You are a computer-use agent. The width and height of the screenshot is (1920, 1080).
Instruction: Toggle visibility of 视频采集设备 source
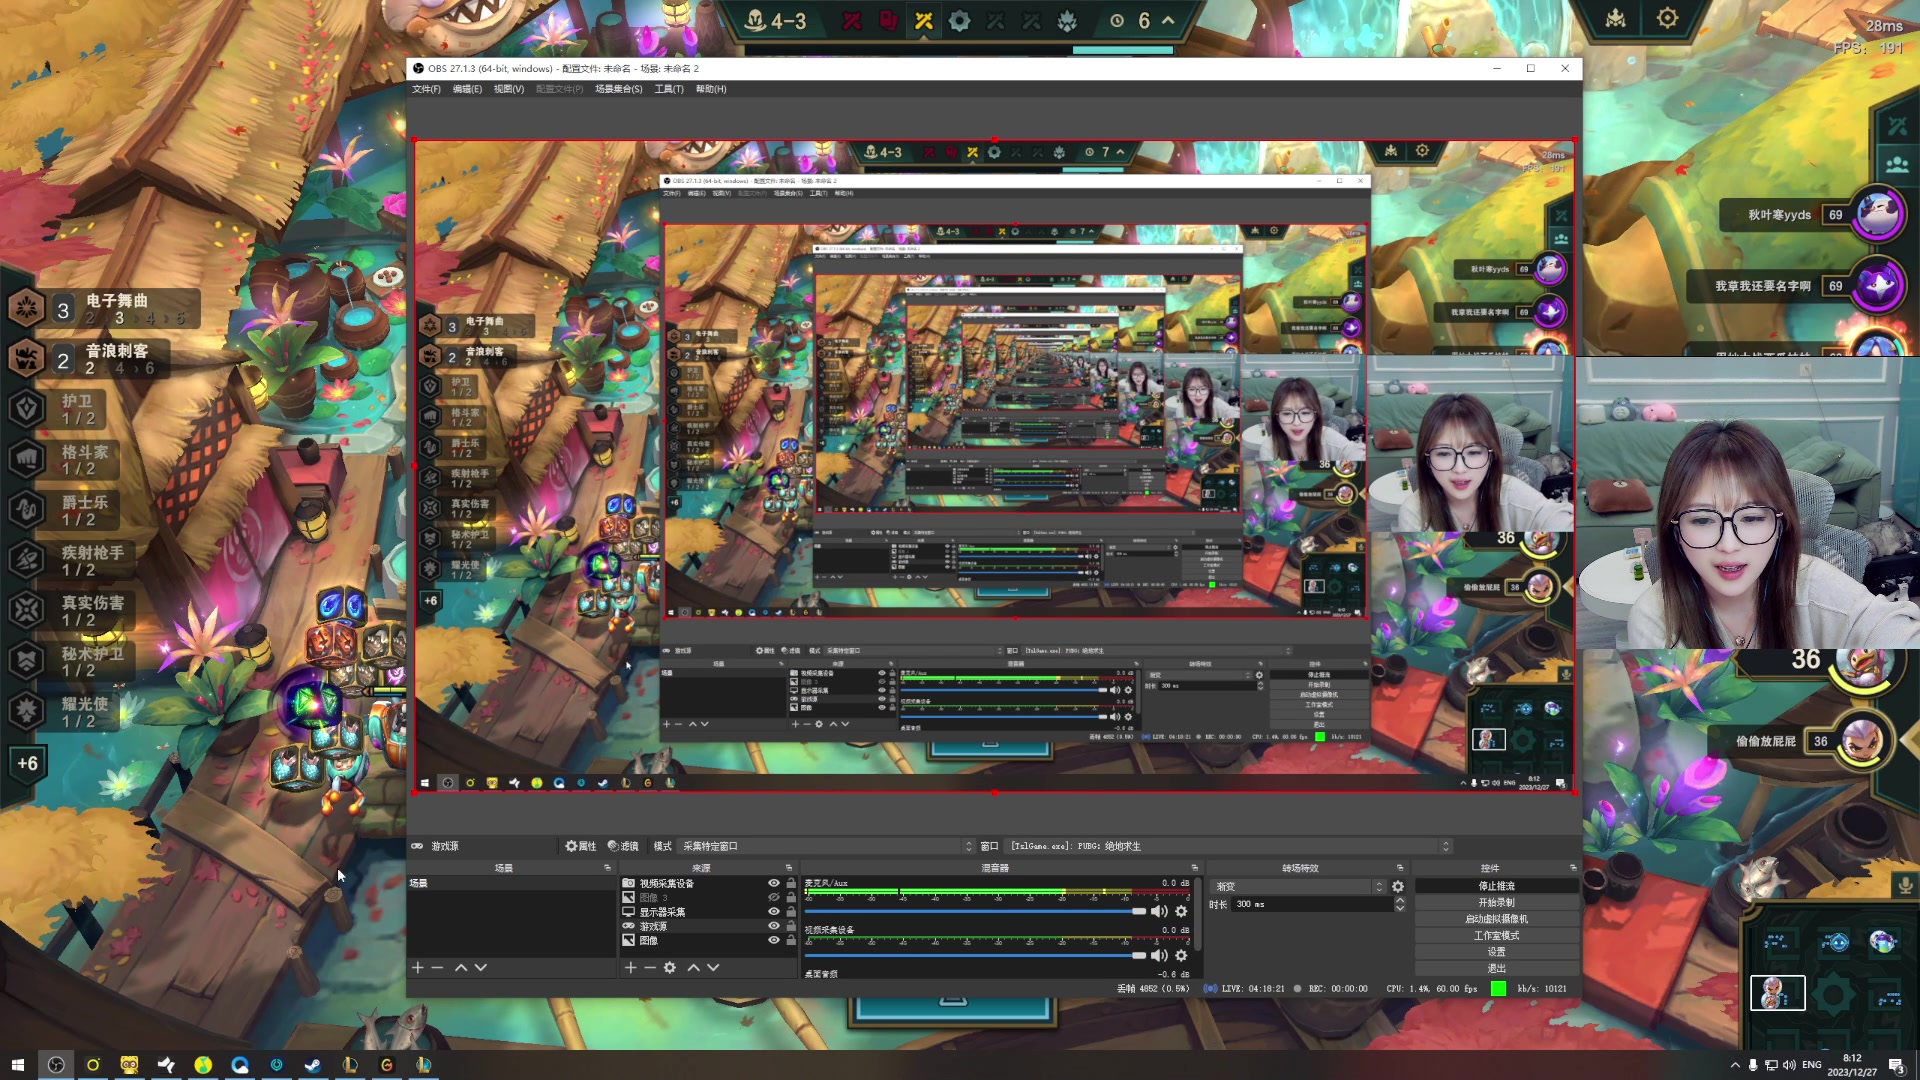pos(773,883)
